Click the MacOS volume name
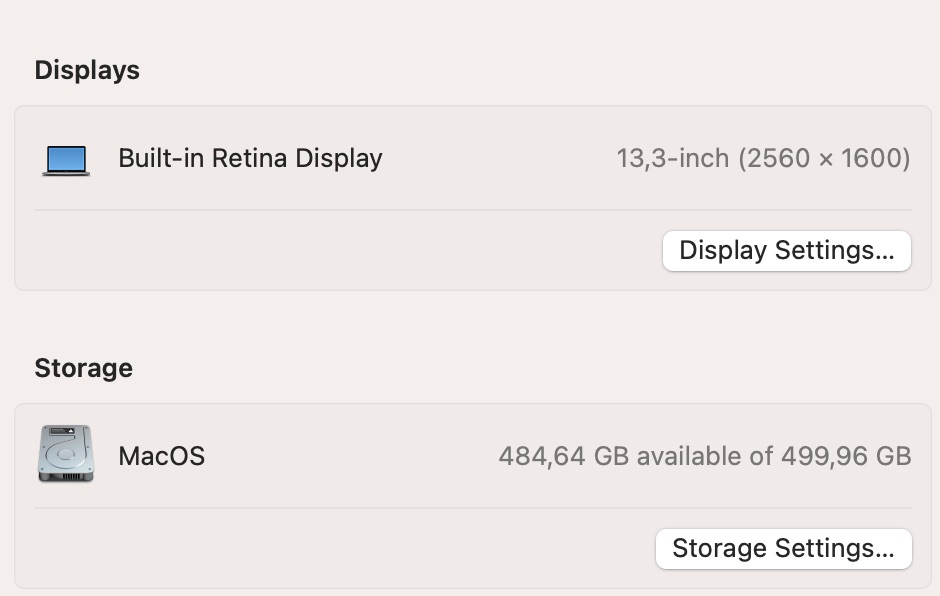 (x=161, y=456)
